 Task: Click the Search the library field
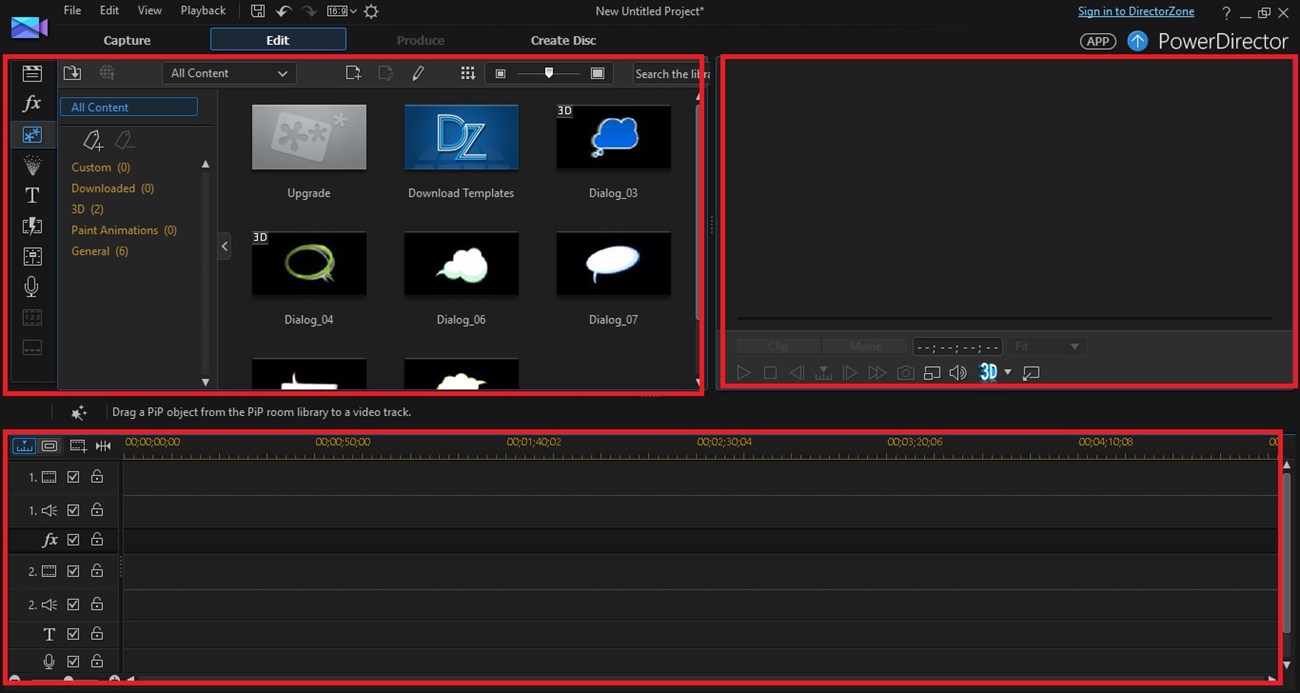pos(671,74)
